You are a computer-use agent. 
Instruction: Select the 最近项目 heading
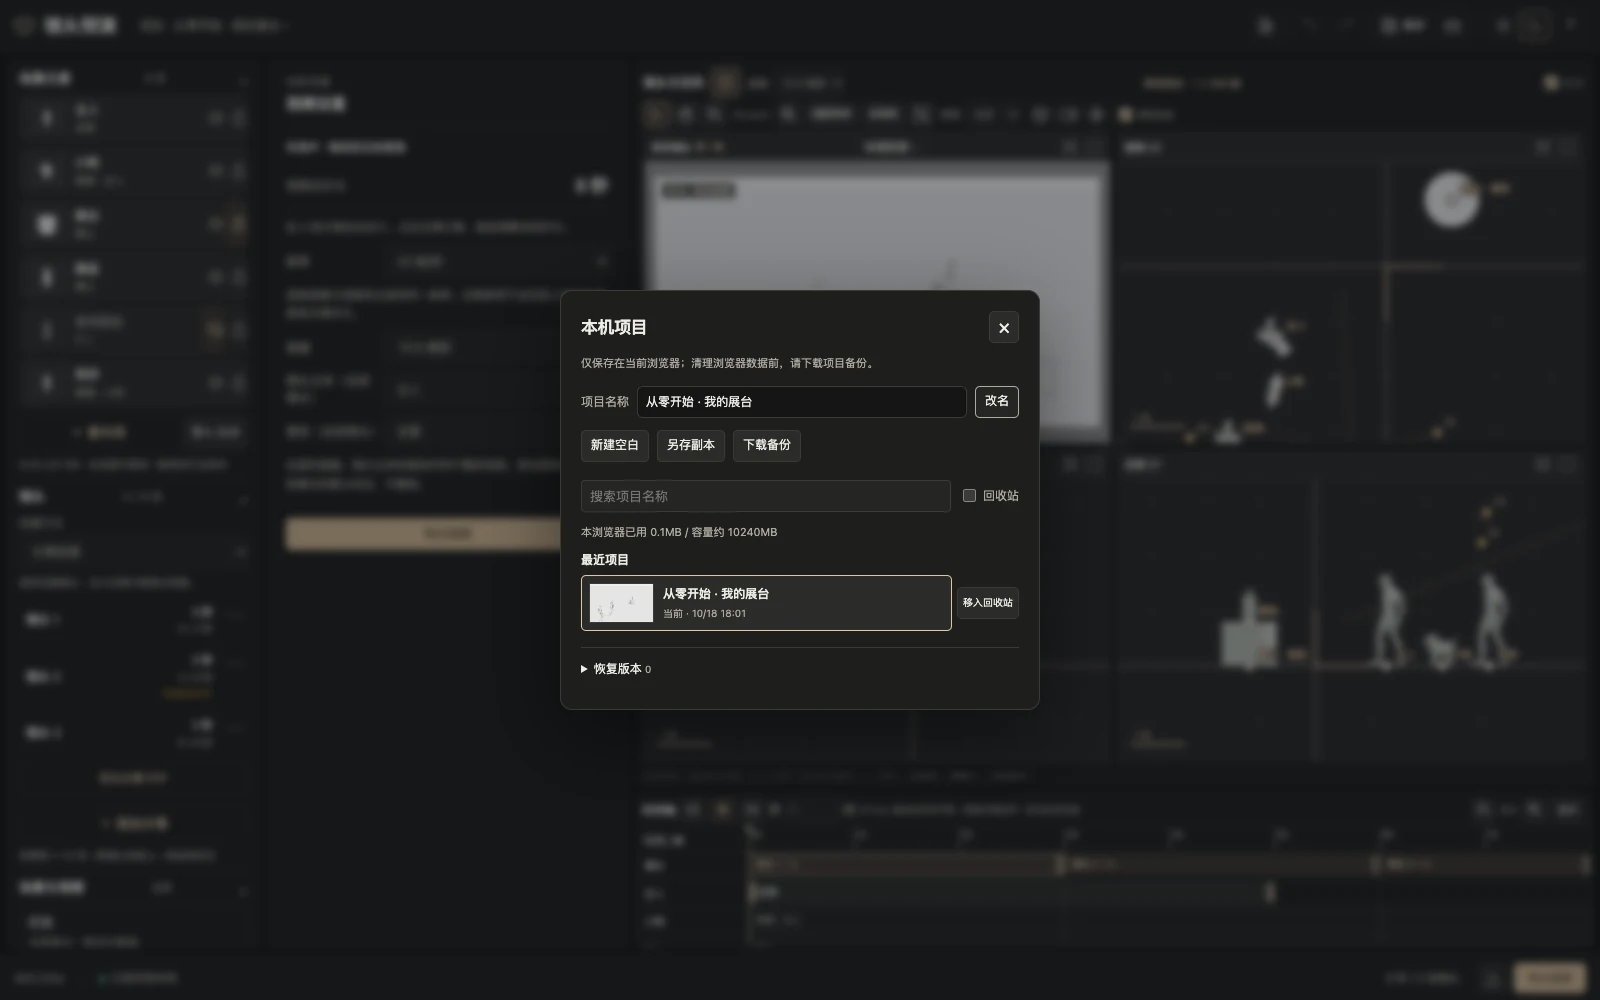[x=605, y=560]
